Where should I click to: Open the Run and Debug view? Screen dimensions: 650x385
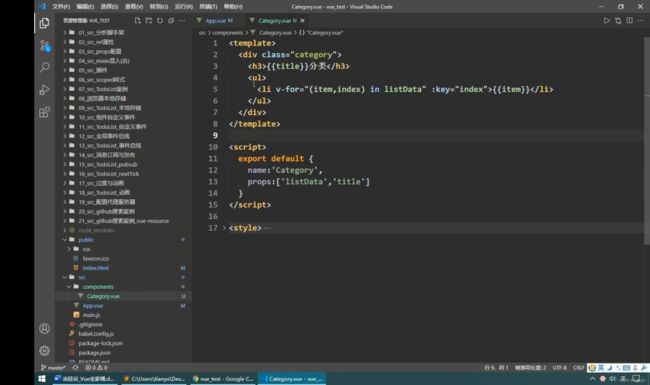pyautogui.click(x=44, y=90)
